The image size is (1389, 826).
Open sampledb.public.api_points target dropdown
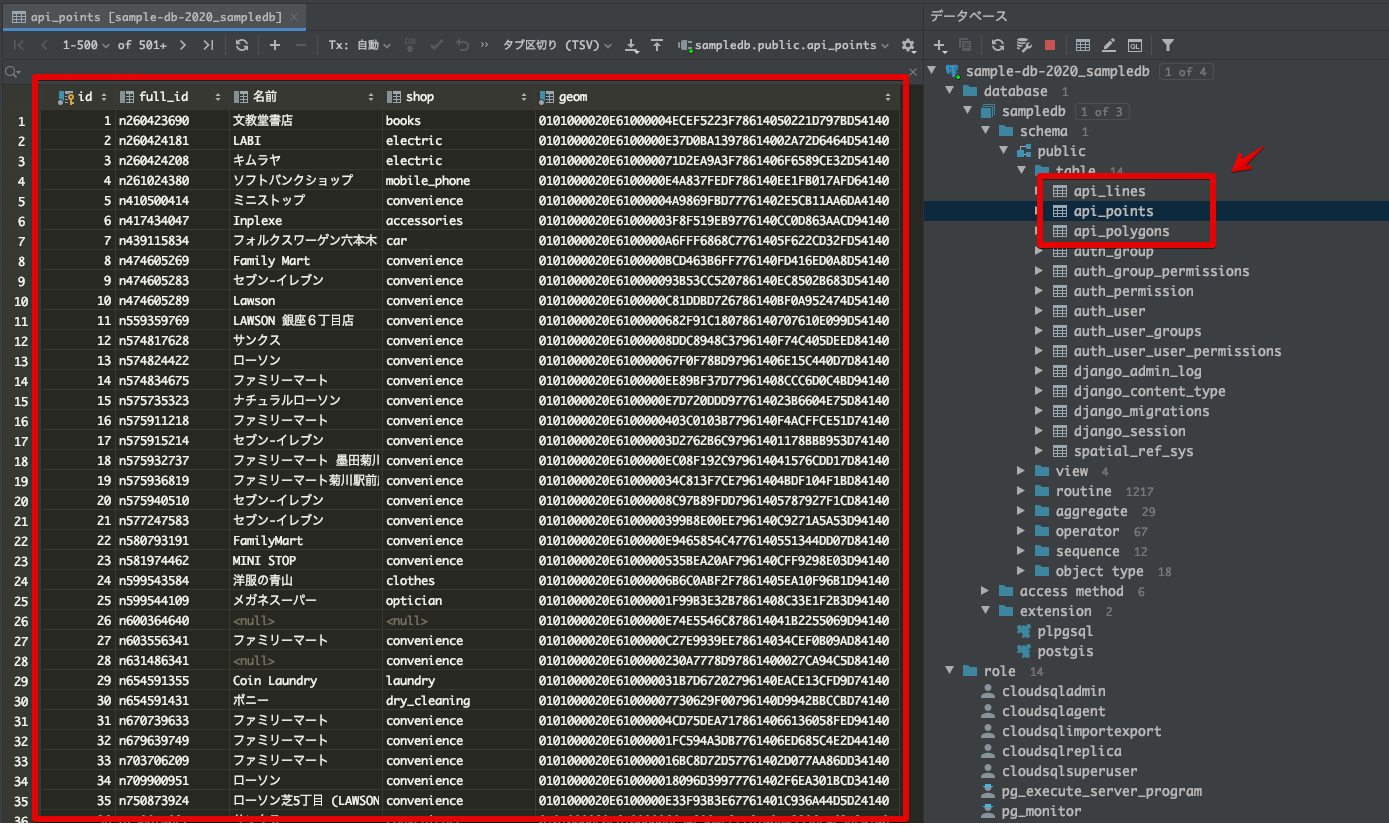784,45
